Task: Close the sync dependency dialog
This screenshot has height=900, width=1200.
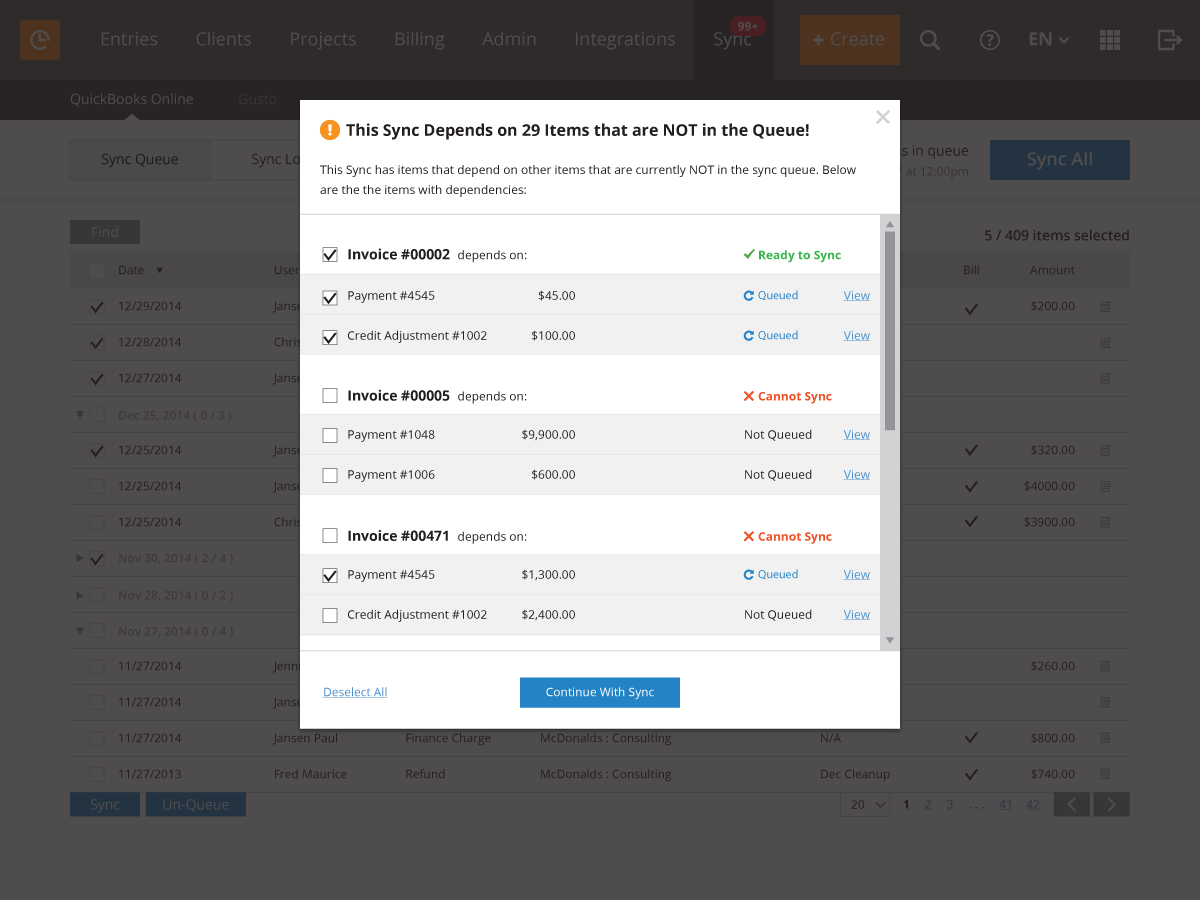Action: [882, 117]
